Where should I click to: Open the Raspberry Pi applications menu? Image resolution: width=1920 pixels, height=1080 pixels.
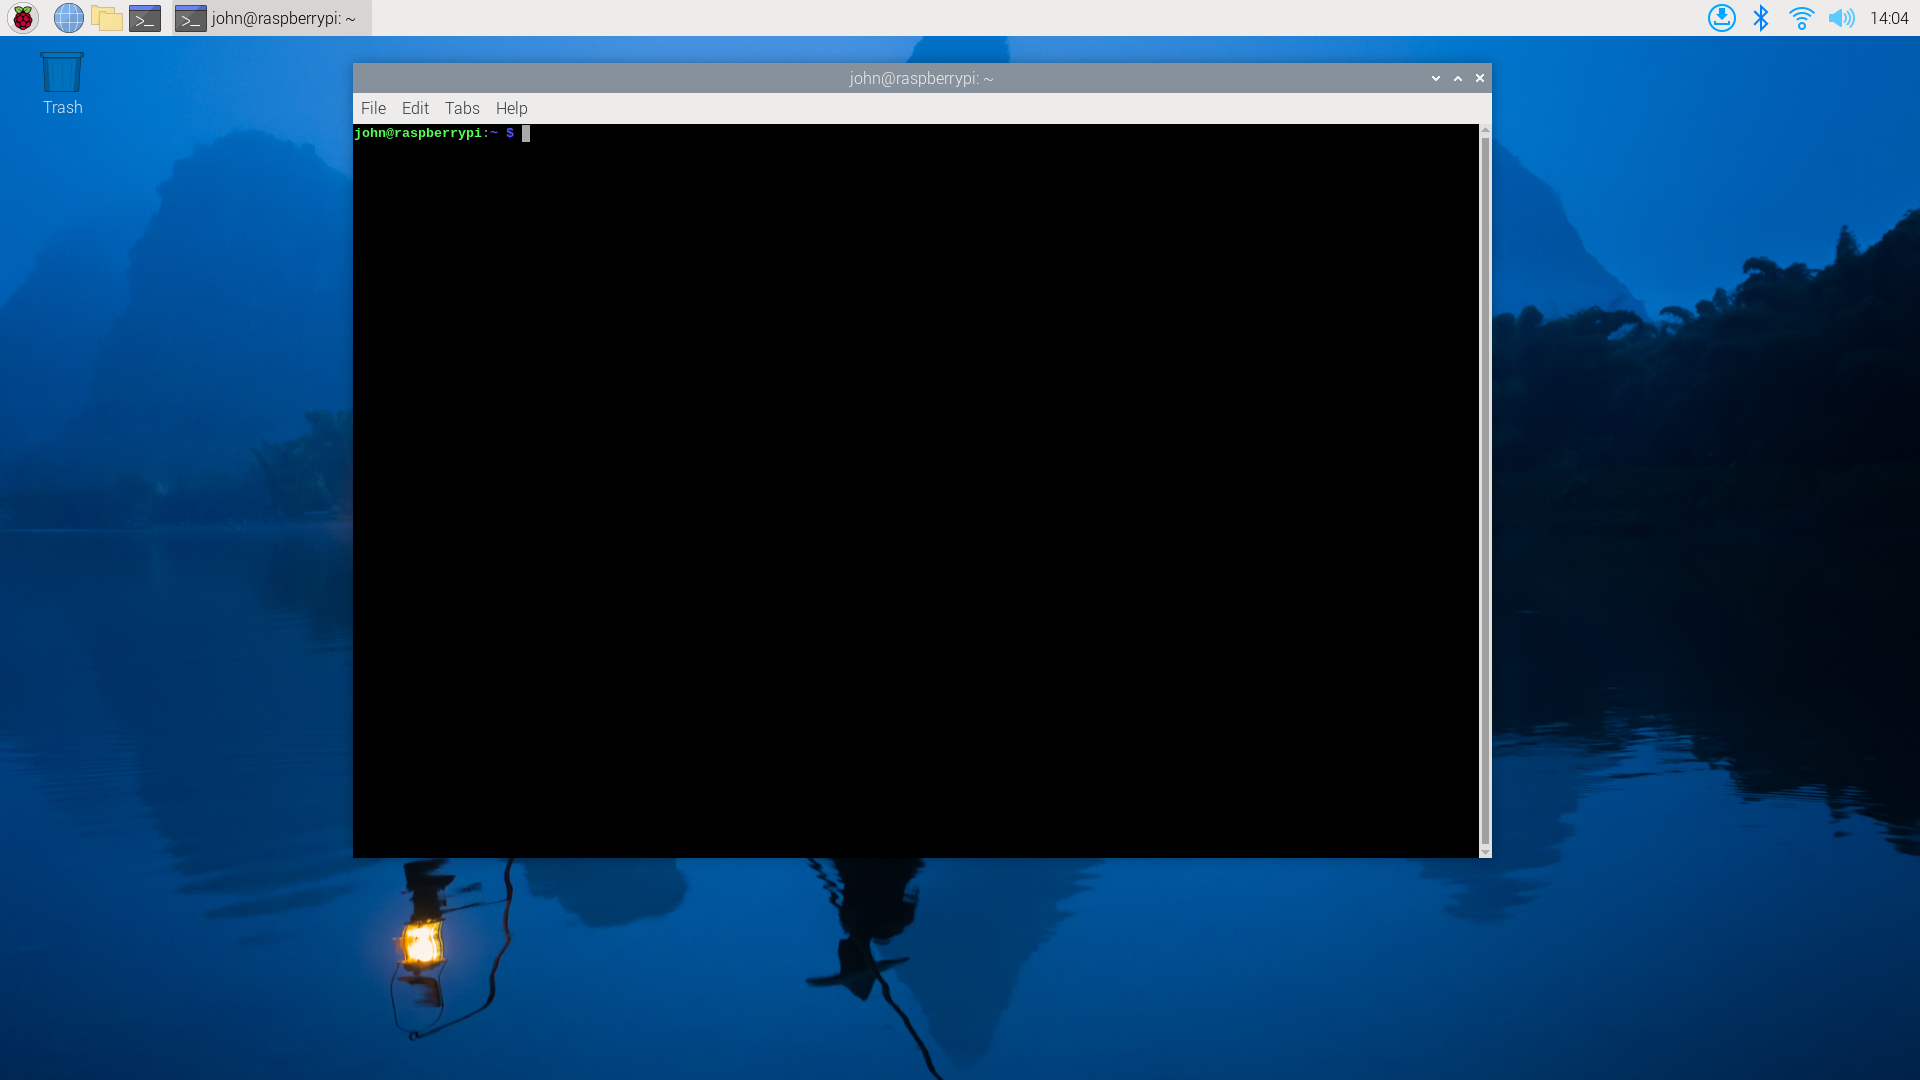23,18
